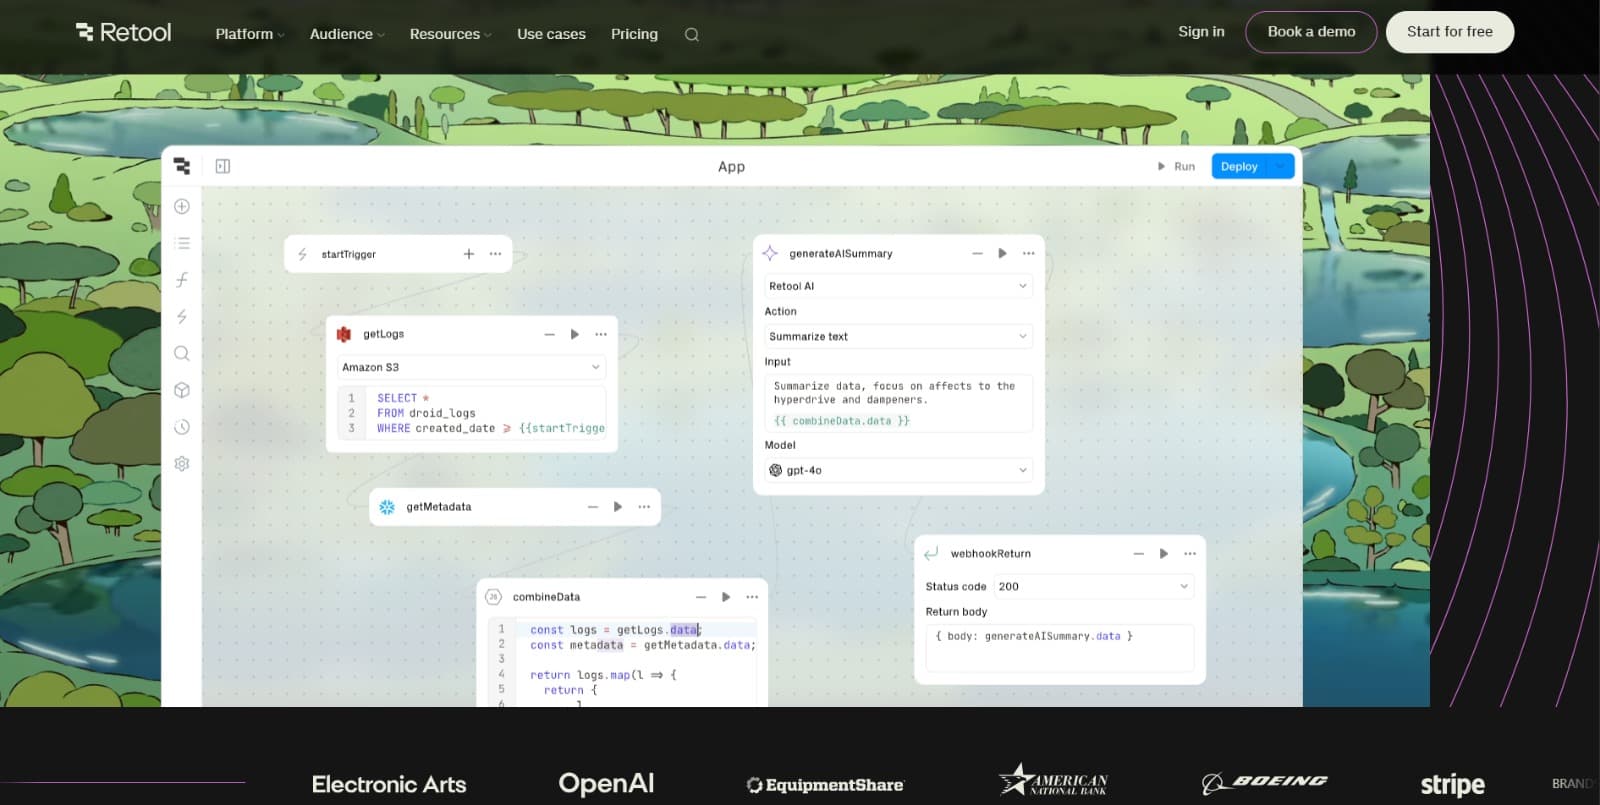Open the history clock sidebar icon
Image resolution: width=1600 pixels, height=805 pixels.
pyautogui.click(x=182, y=427)
